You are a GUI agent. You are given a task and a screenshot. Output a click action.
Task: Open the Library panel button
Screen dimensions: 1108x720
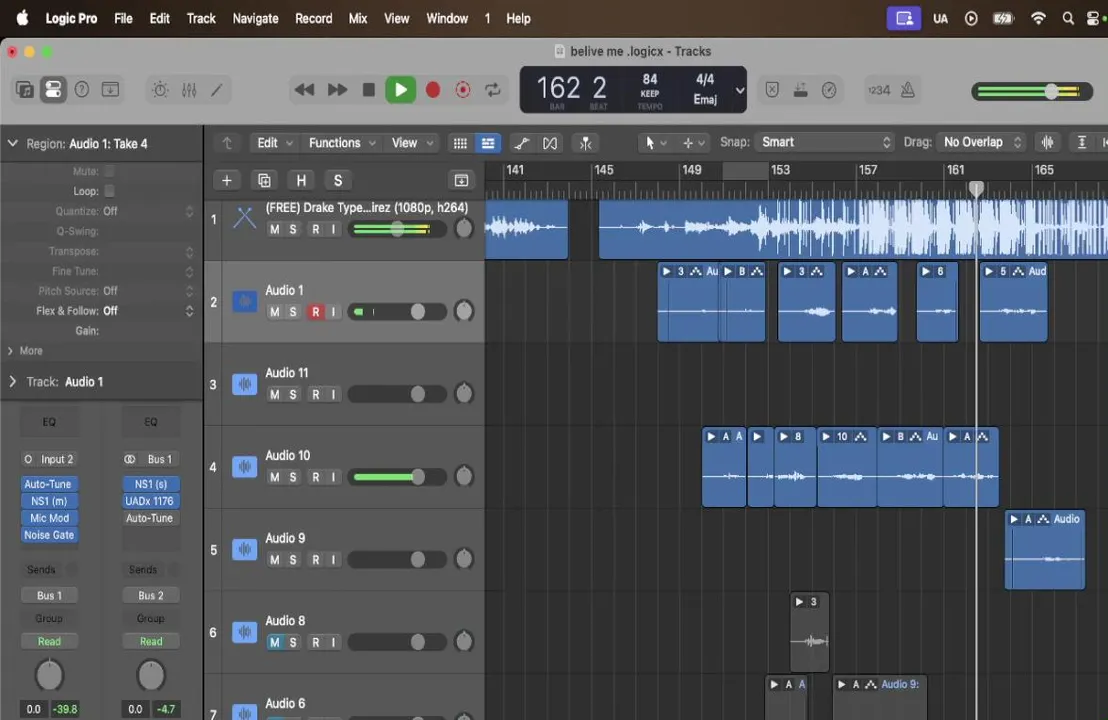[25, 90]
